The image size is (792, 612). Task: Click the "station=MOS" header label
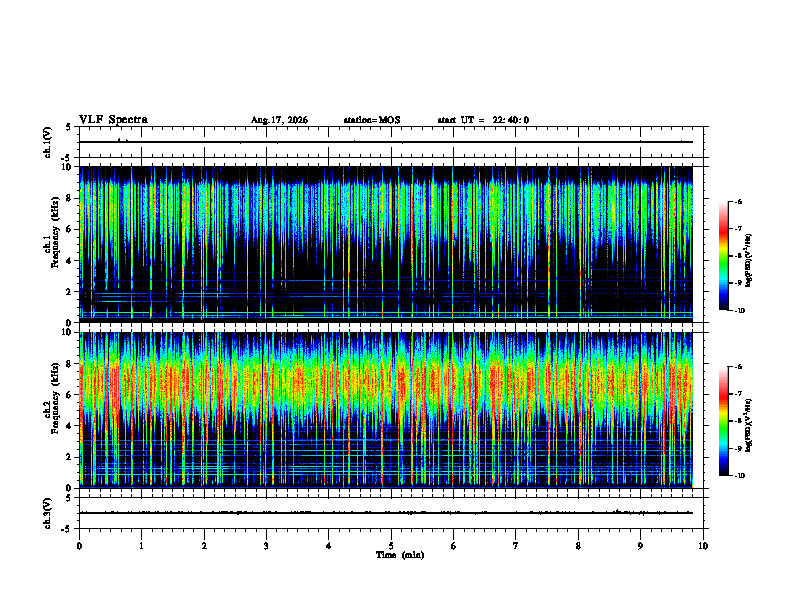[x=372, y=120]
